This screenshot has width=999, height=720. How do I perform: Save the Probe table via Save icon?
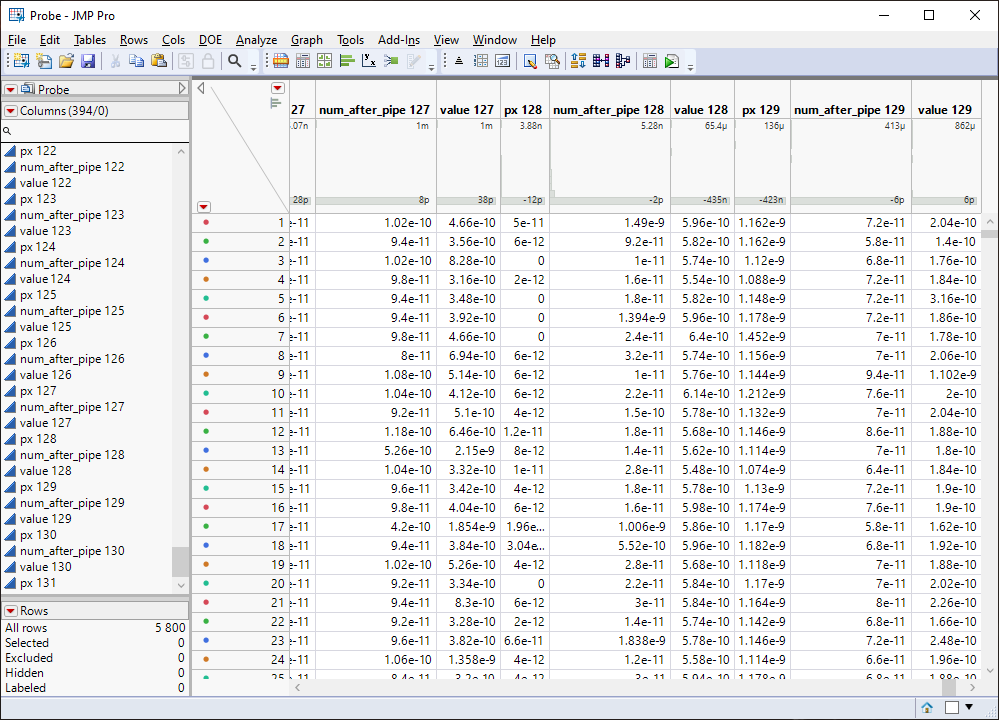pos(90,61)
